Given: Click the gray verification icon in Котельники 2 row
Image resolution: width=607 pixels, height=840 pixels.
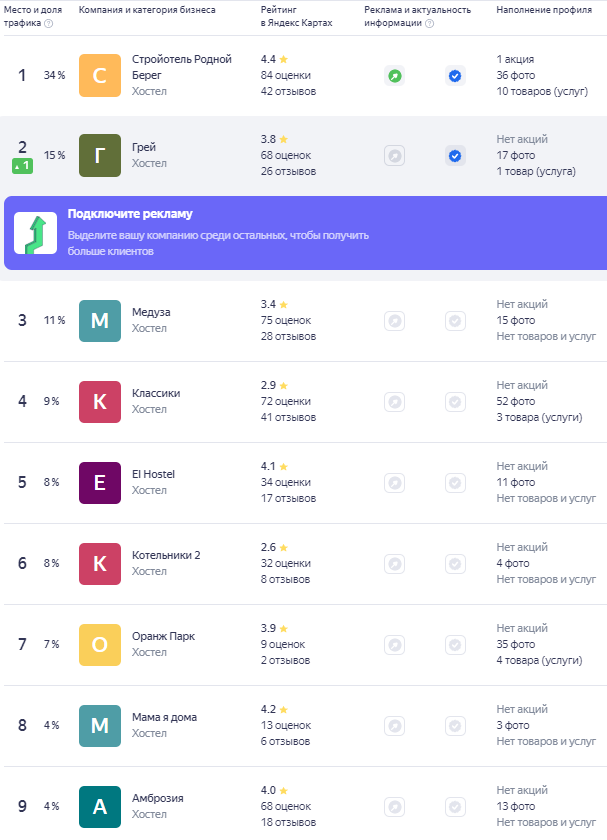Looking at the screenshot, I should pyautogui.click(x=455, y=564).
